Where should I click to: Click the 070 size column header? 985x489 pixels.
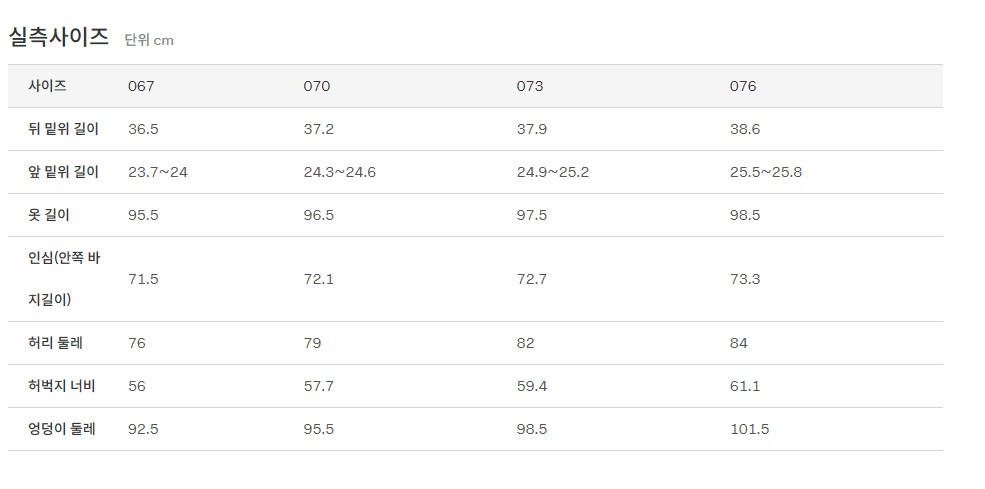tap(316, 86)
